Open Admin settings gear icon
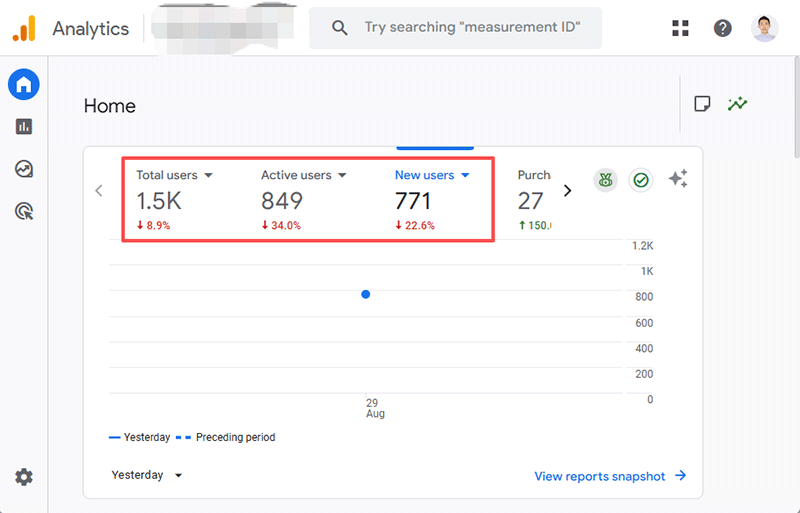Image resolution: width=800 pixels, height=513 pixels. 24,477
